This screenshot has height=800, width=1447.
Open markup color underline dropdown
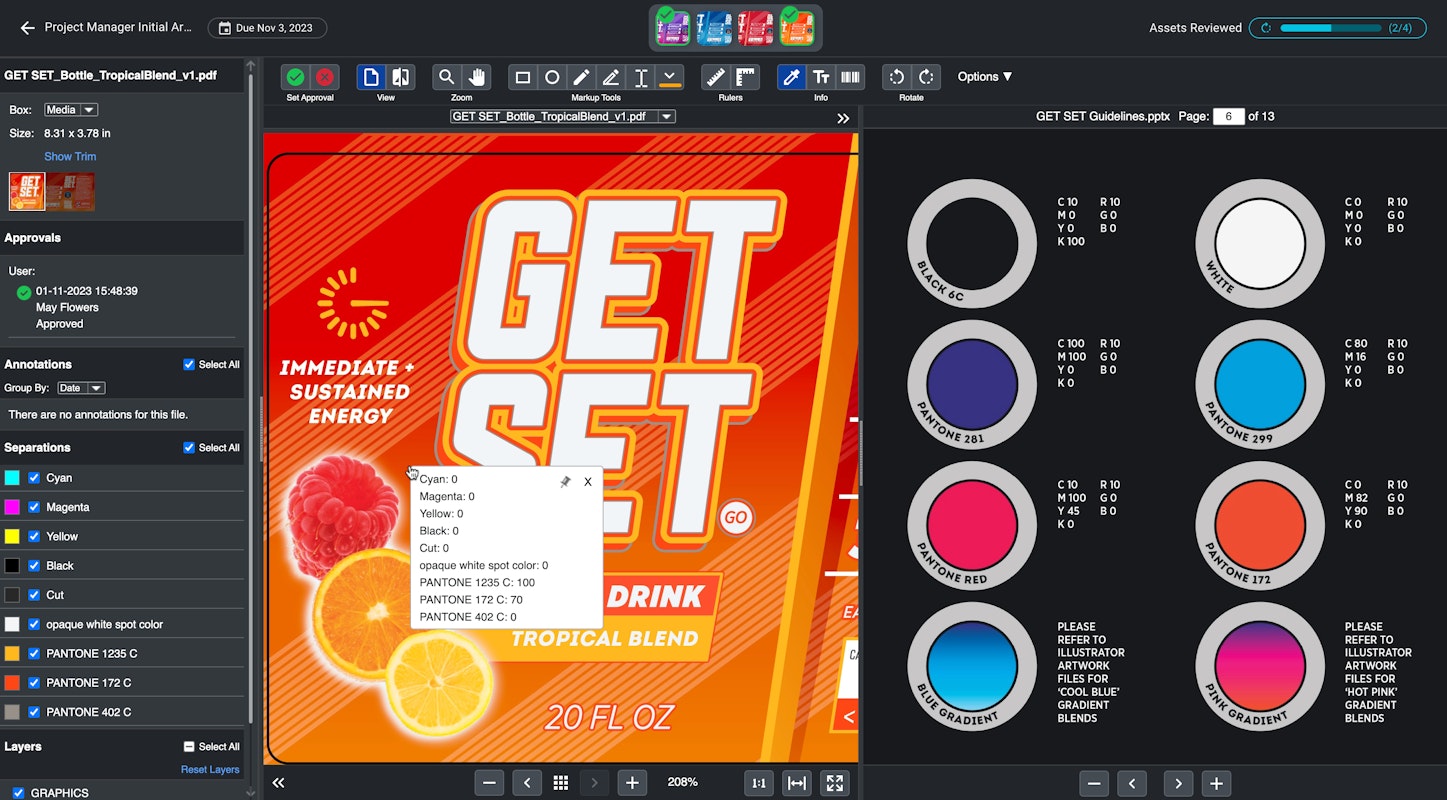coord(670,77)
